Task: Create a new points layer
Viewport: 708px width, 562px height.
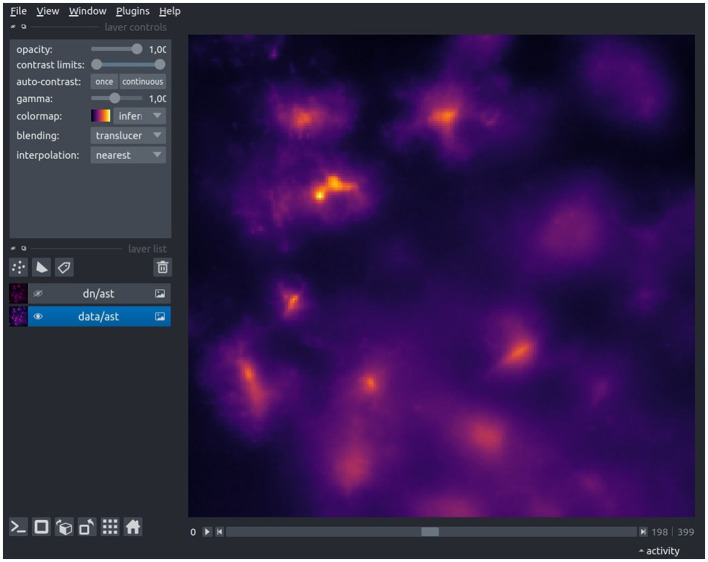Action: click(x=19, y=268)
